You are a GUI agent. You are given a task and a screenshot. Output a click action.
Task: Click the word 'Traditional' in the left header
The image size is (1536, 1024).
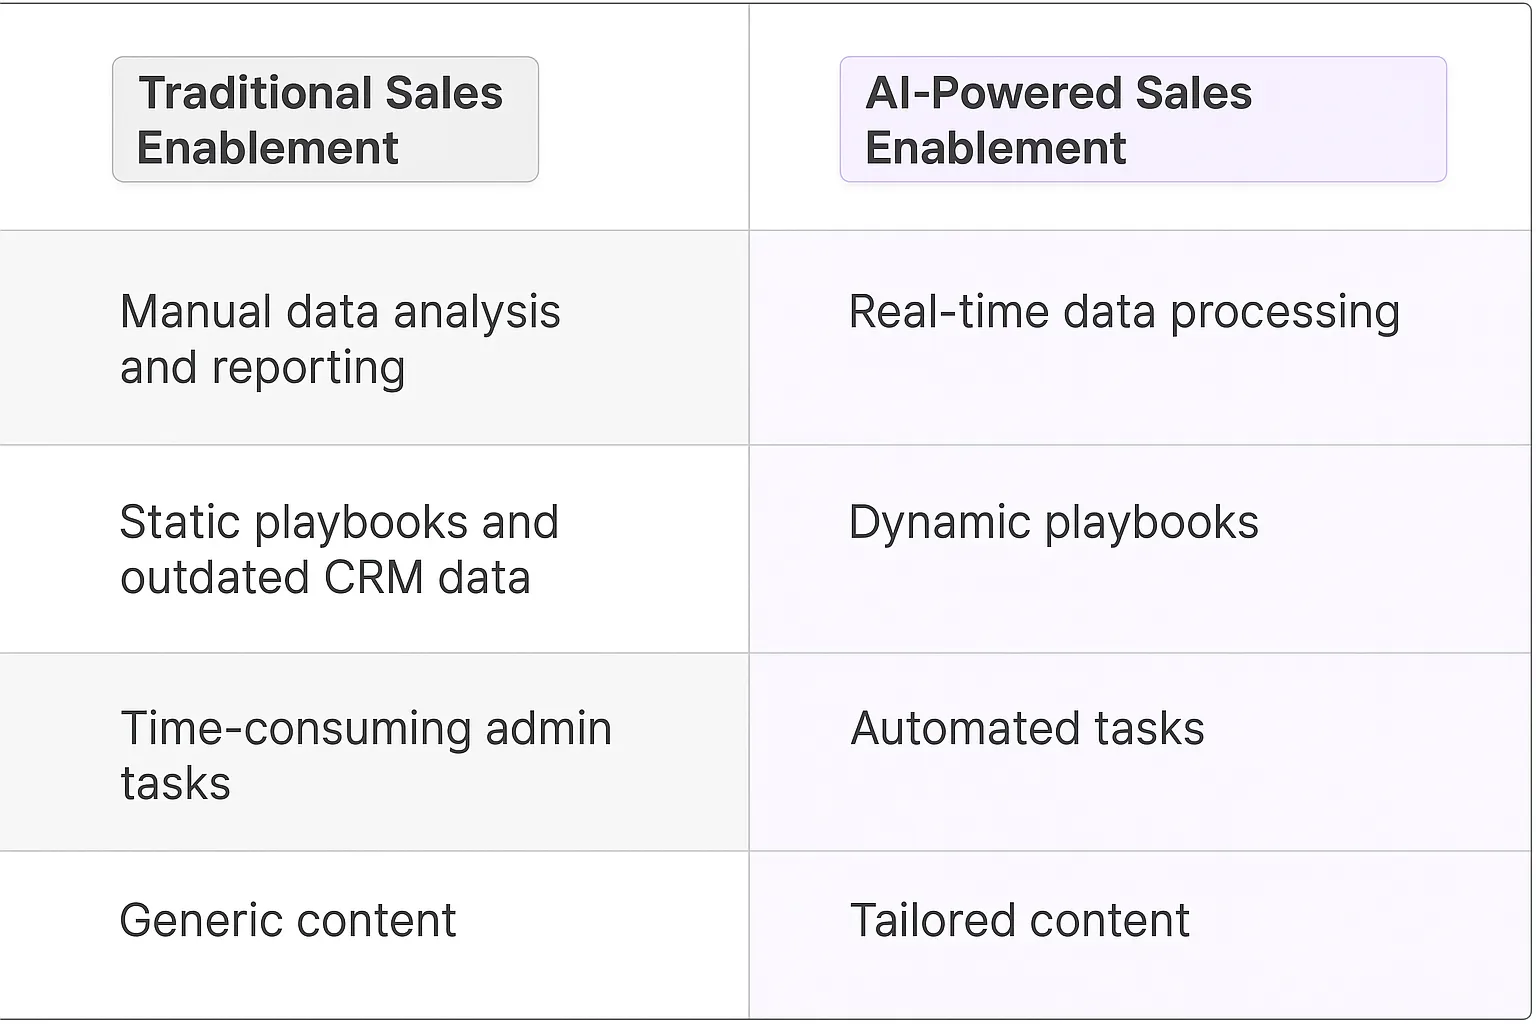pyautogui.click(x=254, y=93)
